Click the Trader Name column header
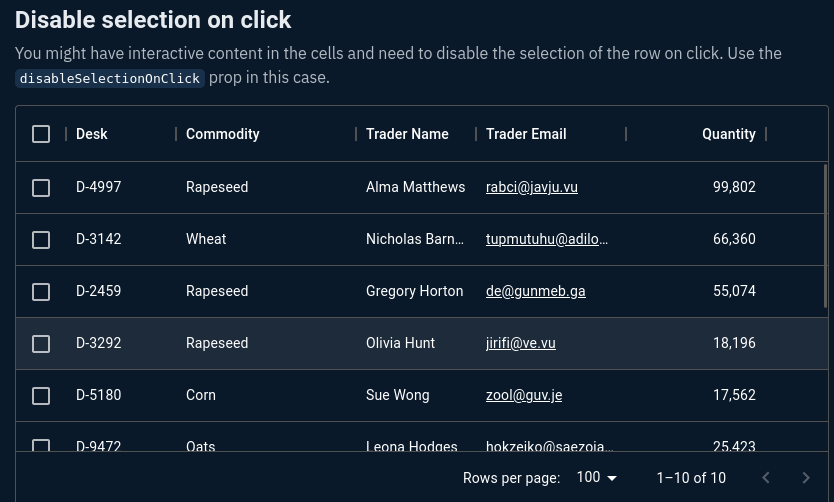The width and height of the screenshot is (834, 502). tap(407, 134)
